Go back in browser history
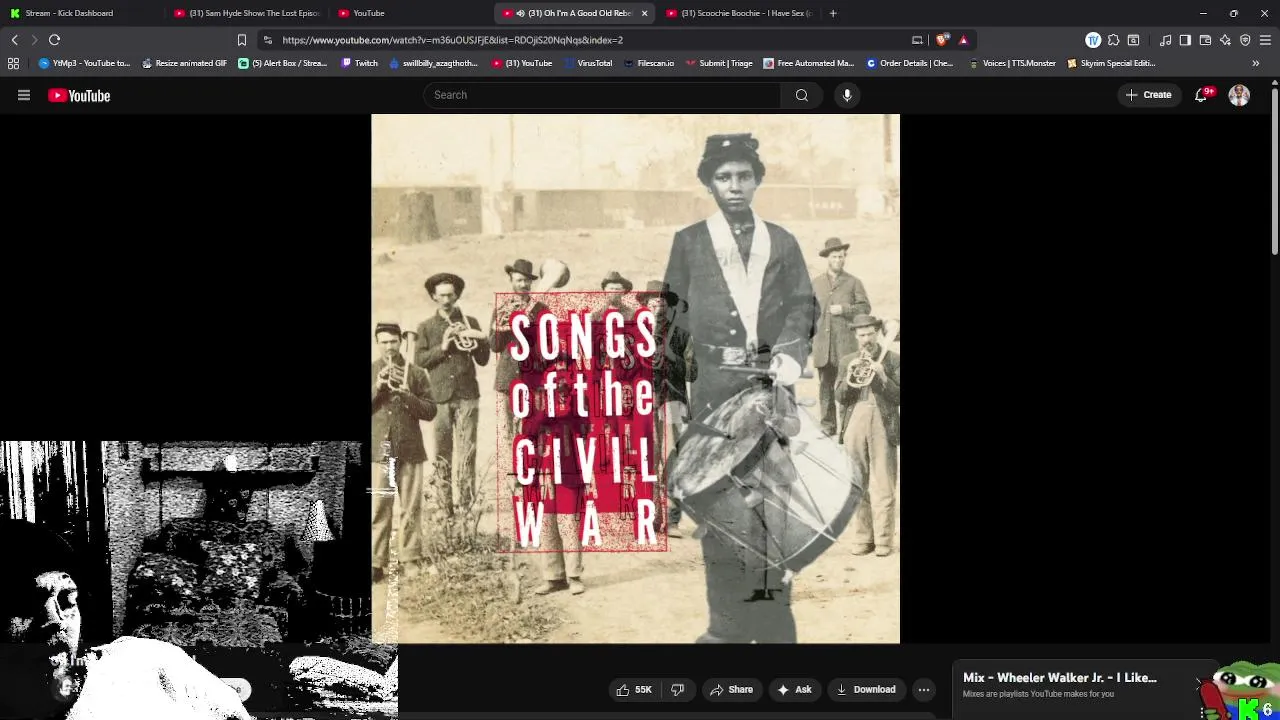Image resolution: width=1280 pixels, height=720 pixels. coord(15,40)
